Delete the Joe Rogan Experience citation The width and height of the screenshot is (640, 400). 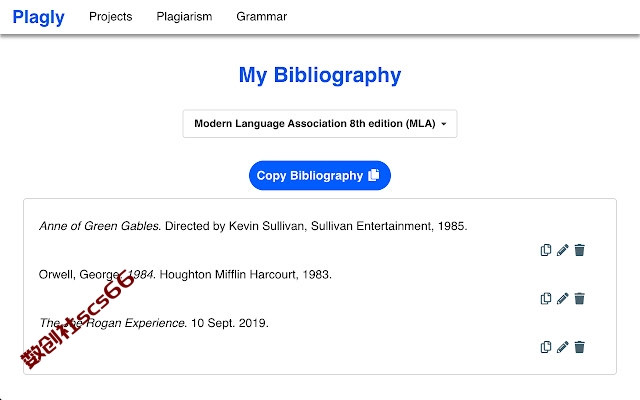pyautogui.click(x=579, y=347)
